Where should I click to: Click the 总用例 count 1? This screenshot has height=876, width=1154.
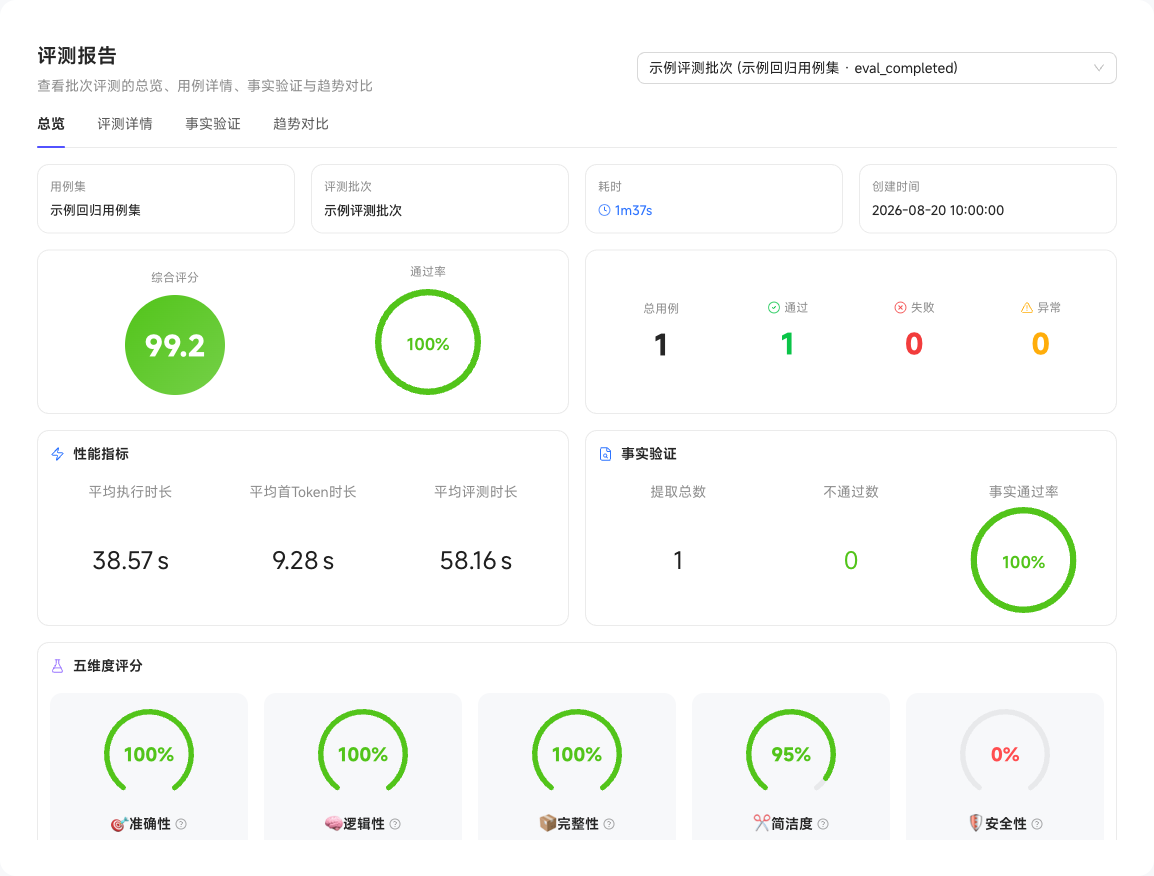[x=661, y=345]
